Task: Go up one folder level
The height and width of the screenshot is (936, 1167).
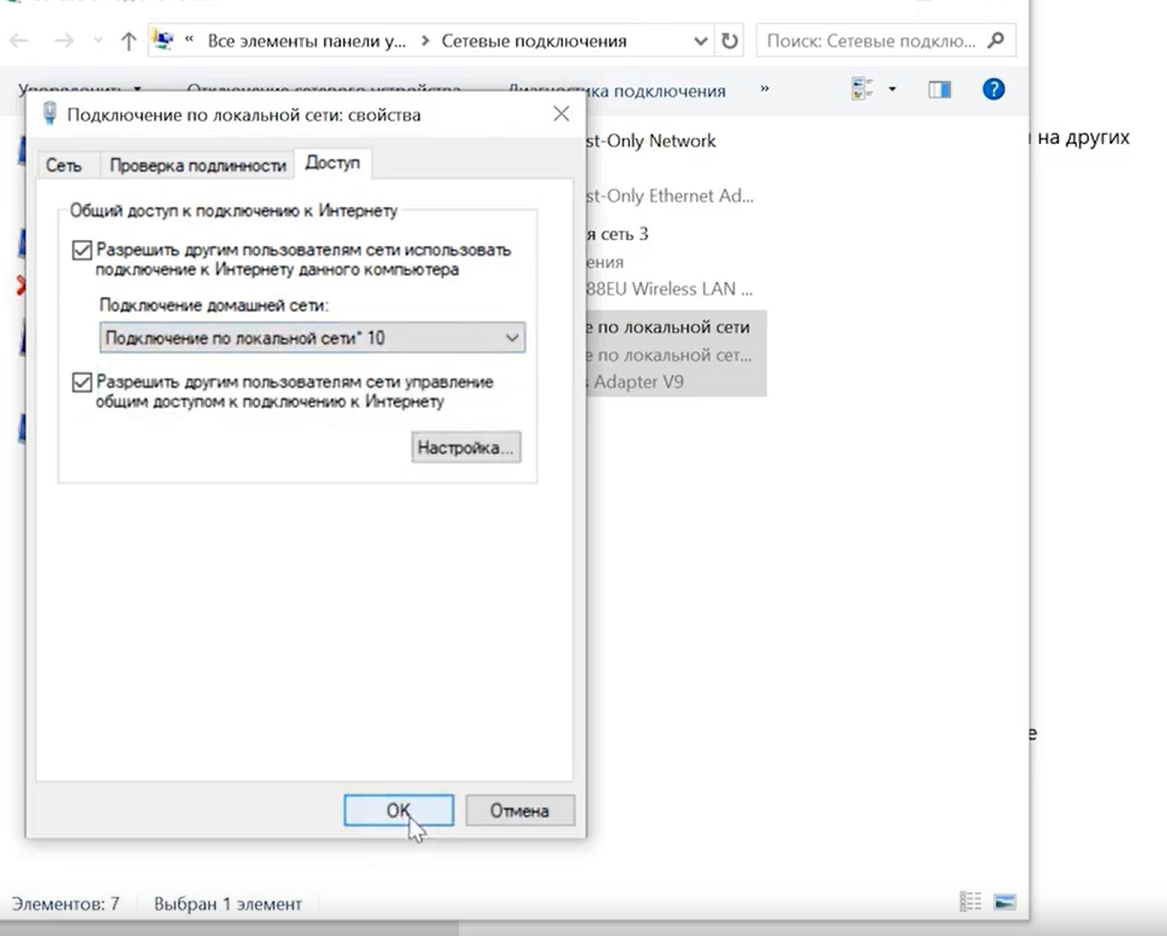Action: coord(128,41)
